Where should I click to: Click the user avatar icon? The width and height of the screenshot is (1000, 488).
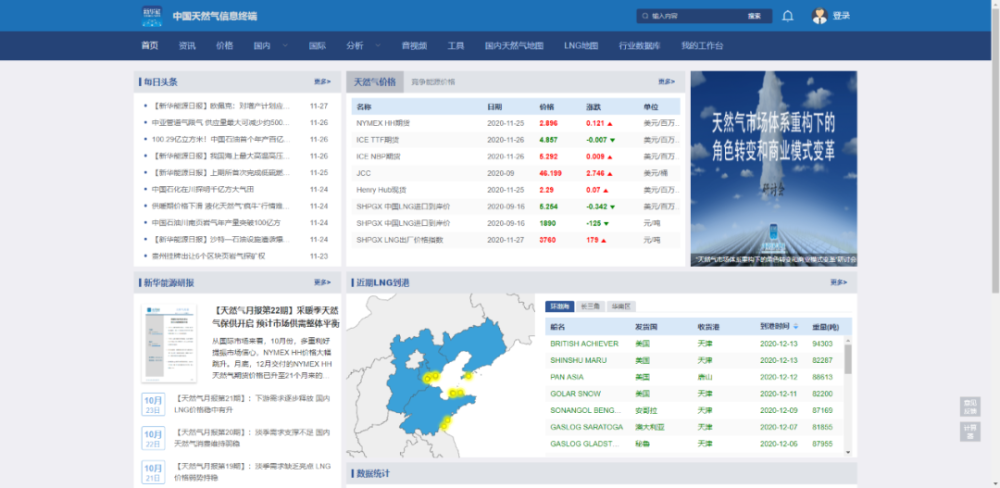[x=820, y=16]
